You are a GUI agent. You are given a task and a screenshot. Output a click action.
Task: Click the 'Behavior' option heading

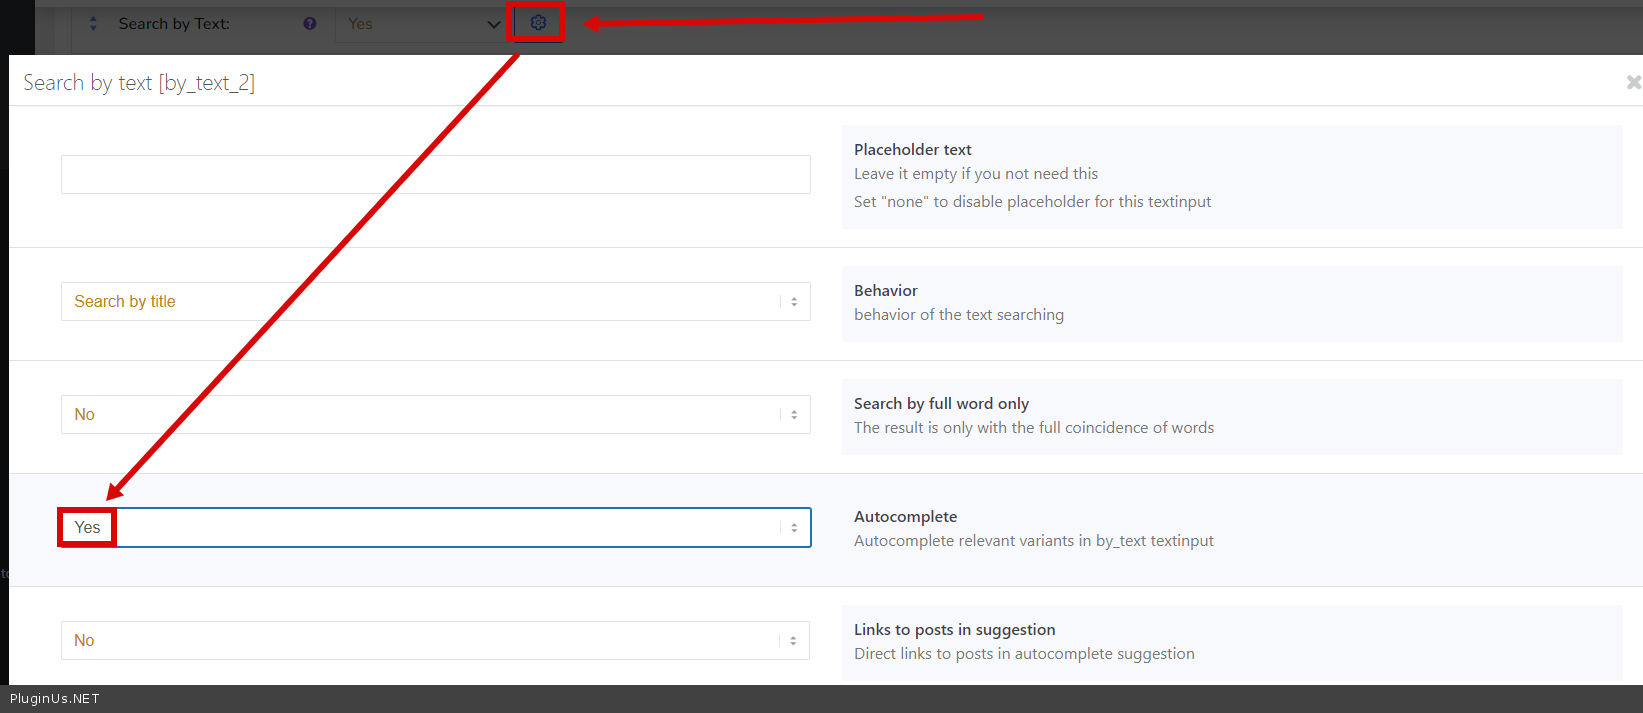coord(885,290)
